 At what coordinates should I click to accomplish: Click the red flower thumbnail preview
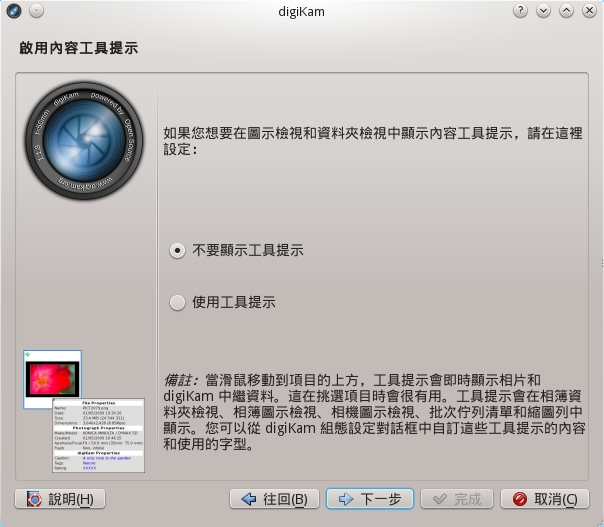point(52,379)
